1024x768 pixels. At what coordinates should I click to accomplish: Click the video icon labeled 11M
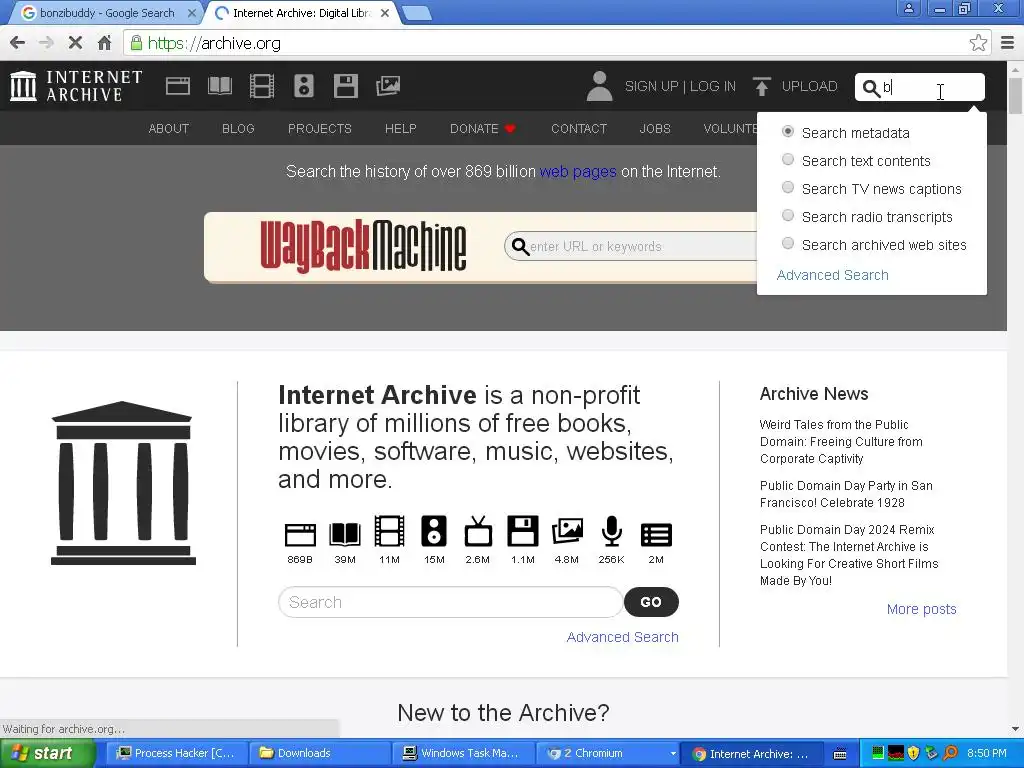click(x=389, y=531)
